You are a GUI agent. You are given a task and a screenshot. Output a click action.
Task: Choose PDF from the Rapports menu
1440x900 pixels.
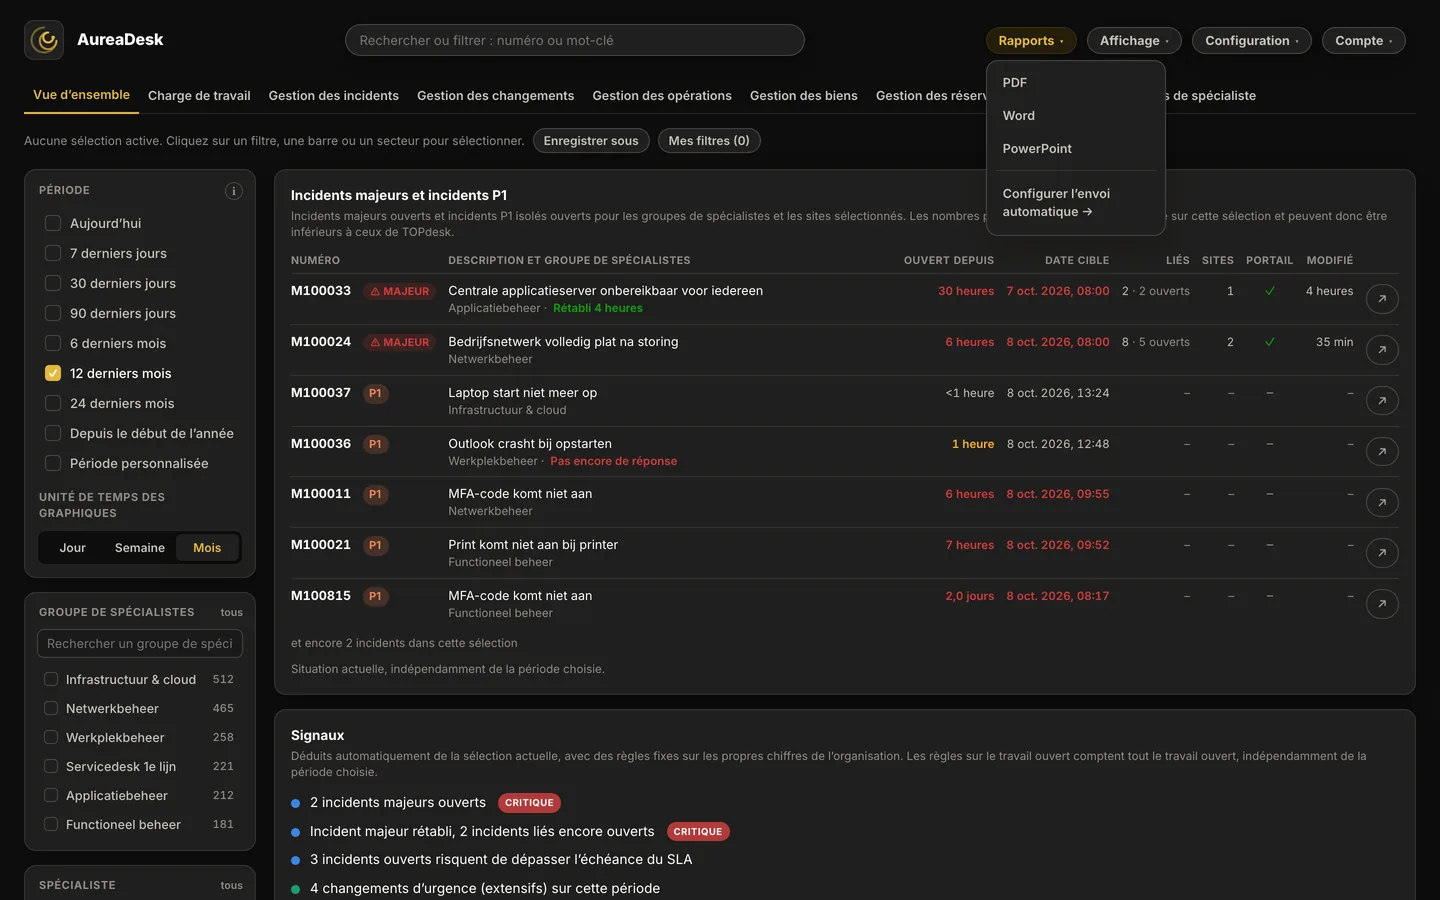pyautogui.click(x=1076, y=83)
